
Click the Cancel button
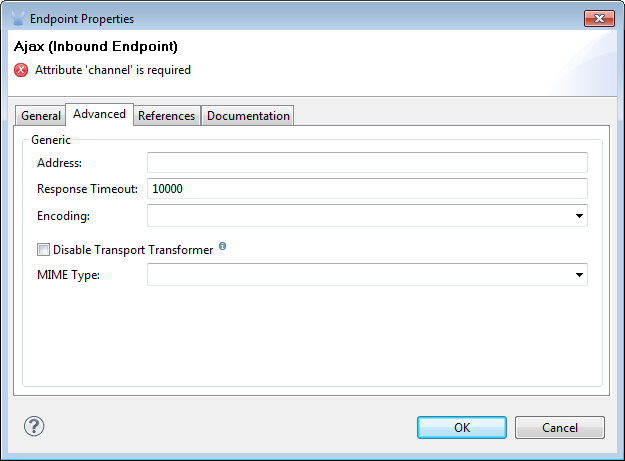pos(560,427)
